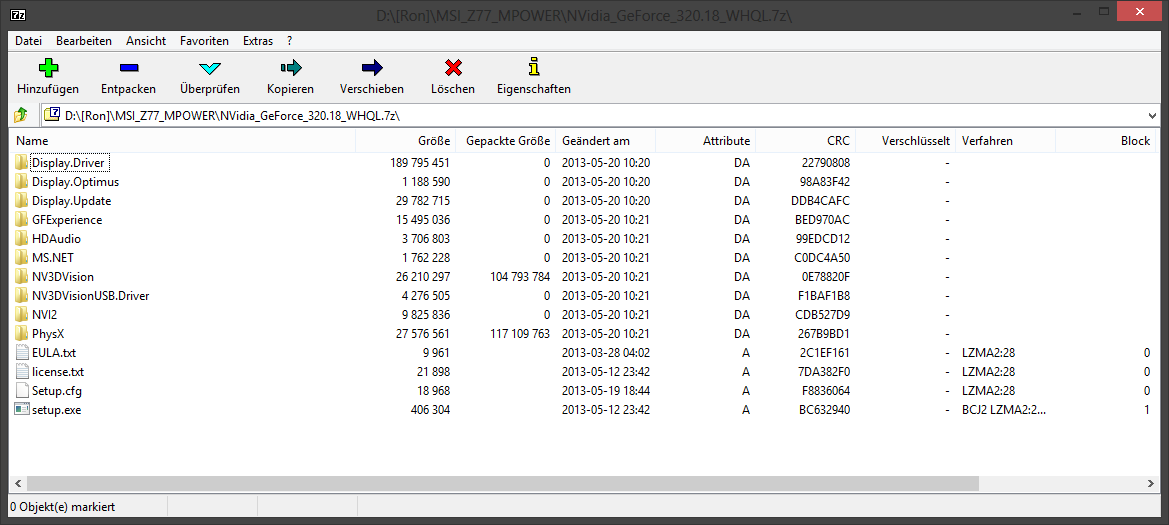Click the size value 189 795 451
The image size is (1169, 525).
[420, 162]
